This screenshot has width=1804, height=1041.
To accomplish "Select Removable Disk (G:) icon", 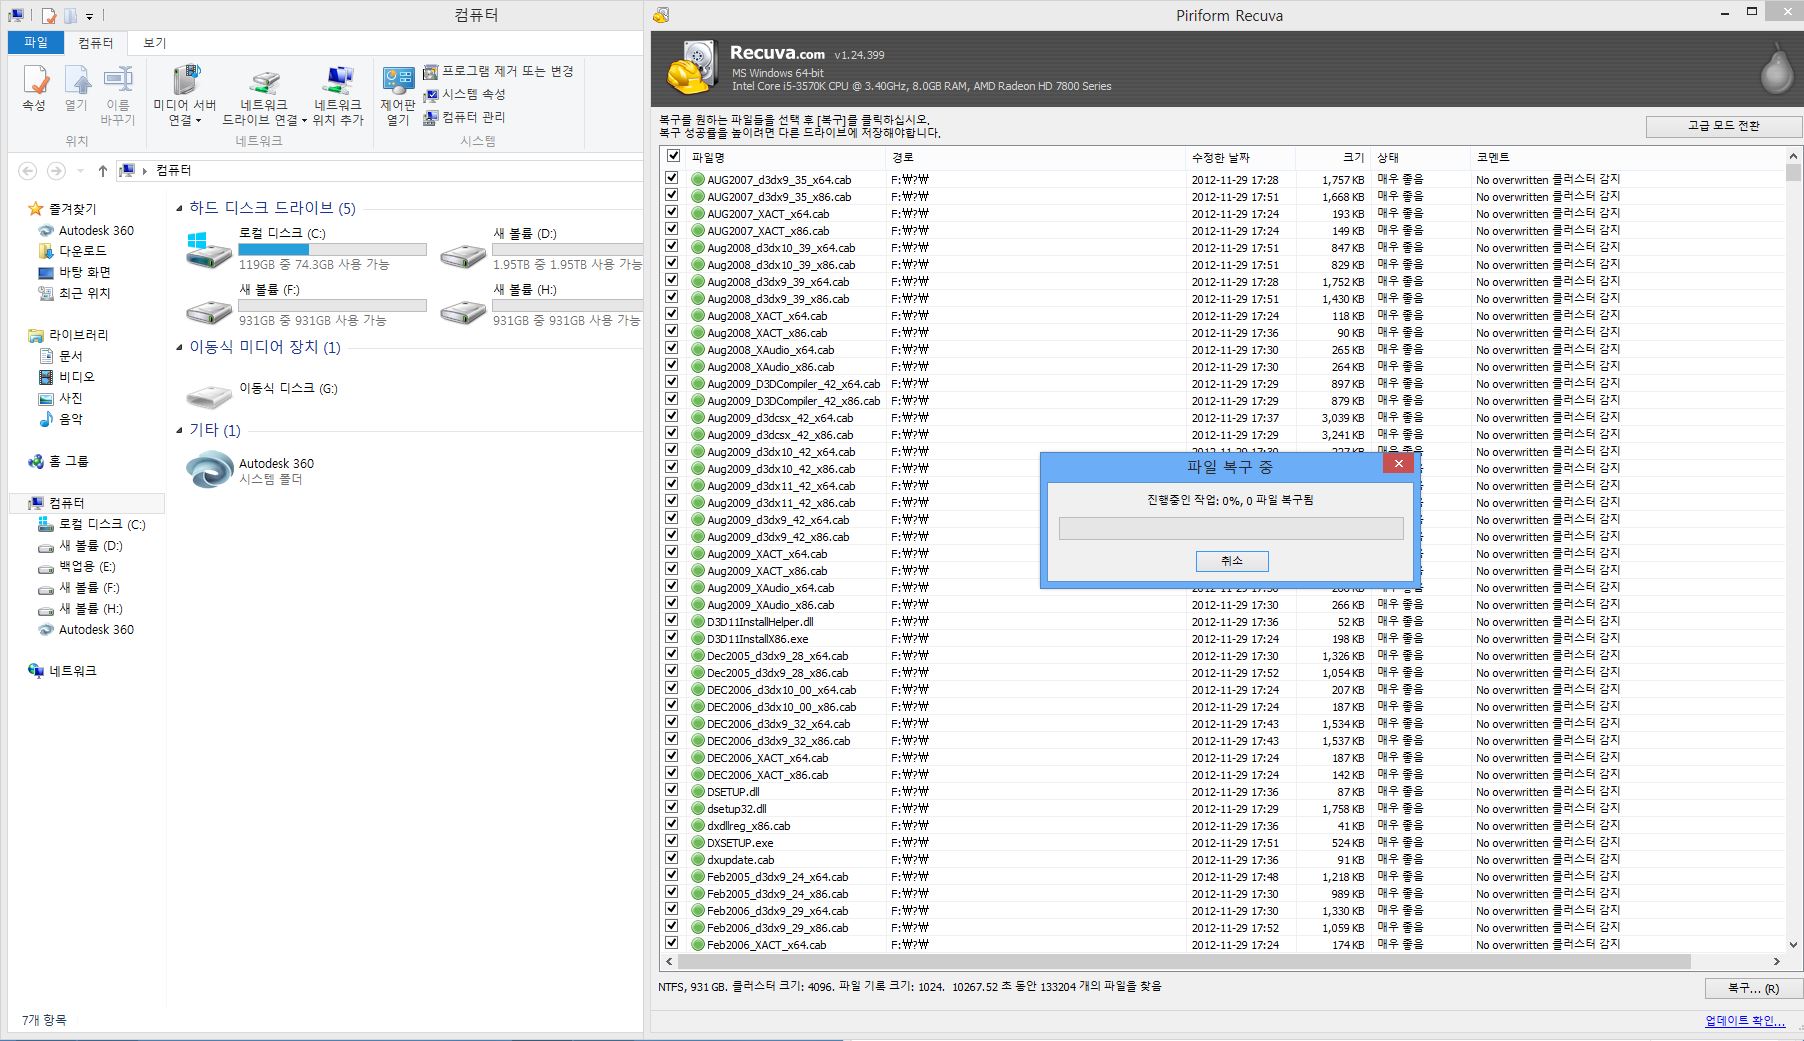I will pos(209,395).
